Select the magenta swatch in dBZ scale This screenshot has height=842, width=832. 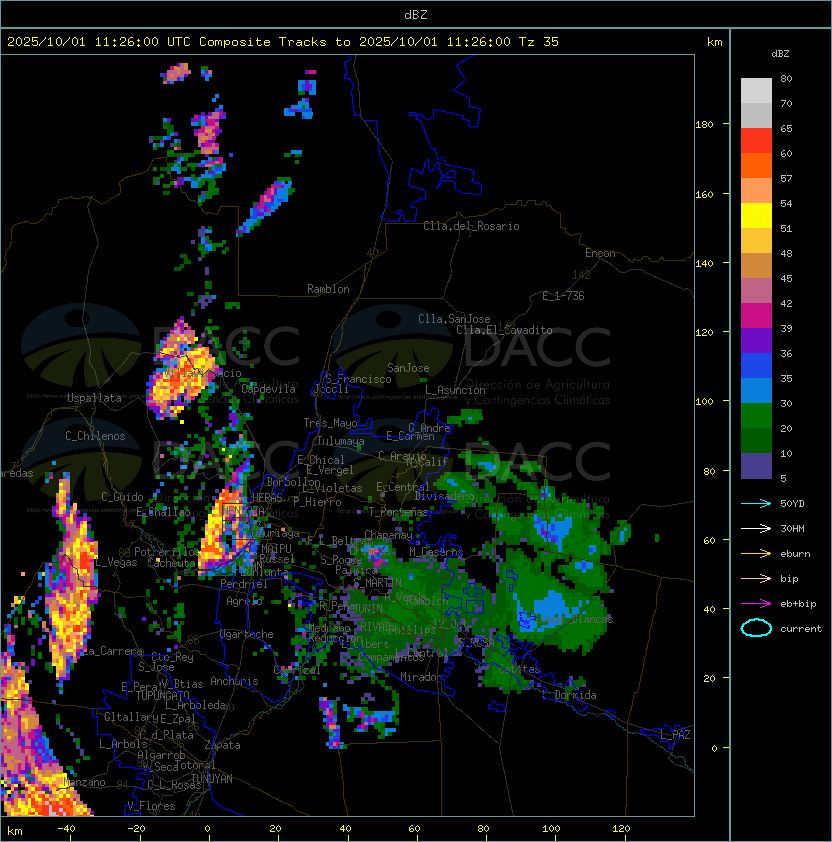pyautogui.click(x=756, y=316)
